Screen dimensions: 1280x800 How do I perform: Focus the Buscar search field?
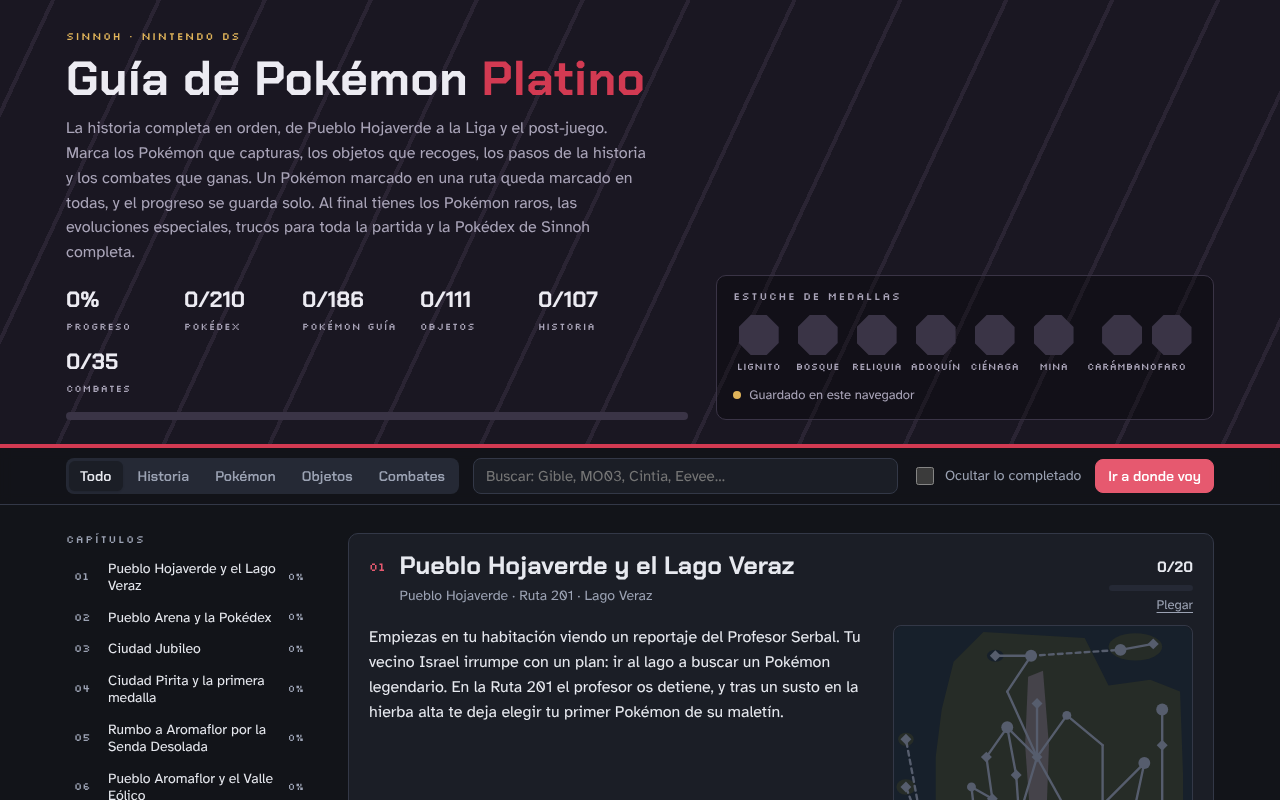click(685, 476)
